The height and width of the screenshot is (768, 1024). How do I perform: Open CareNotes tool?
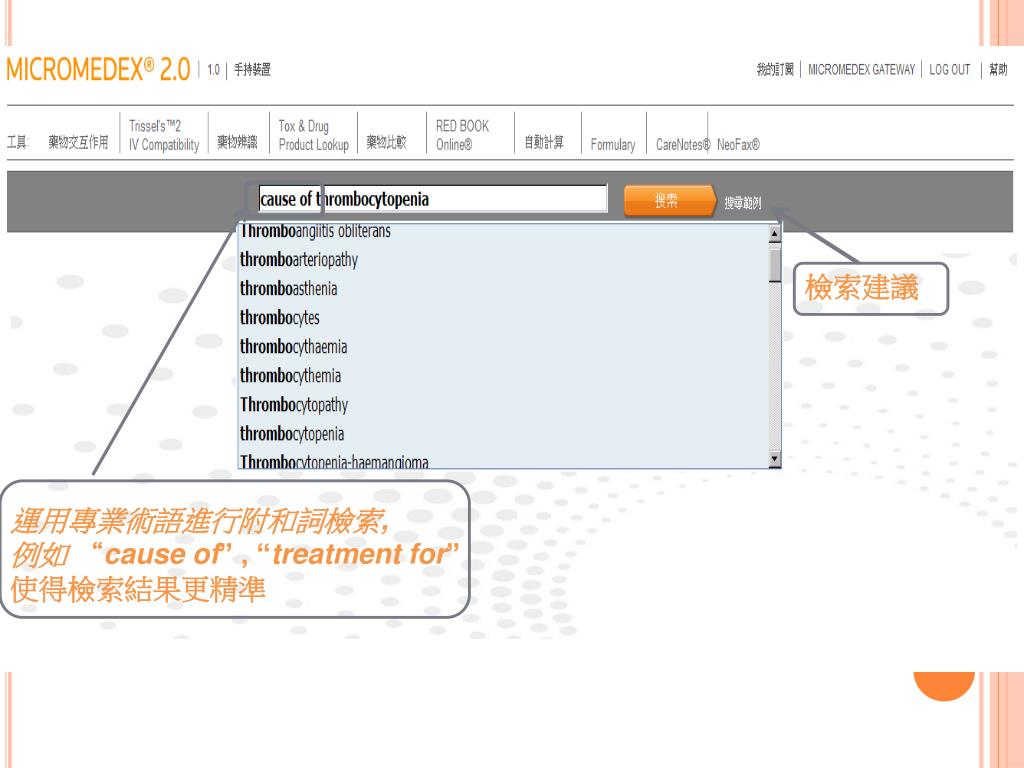[682, 144]
